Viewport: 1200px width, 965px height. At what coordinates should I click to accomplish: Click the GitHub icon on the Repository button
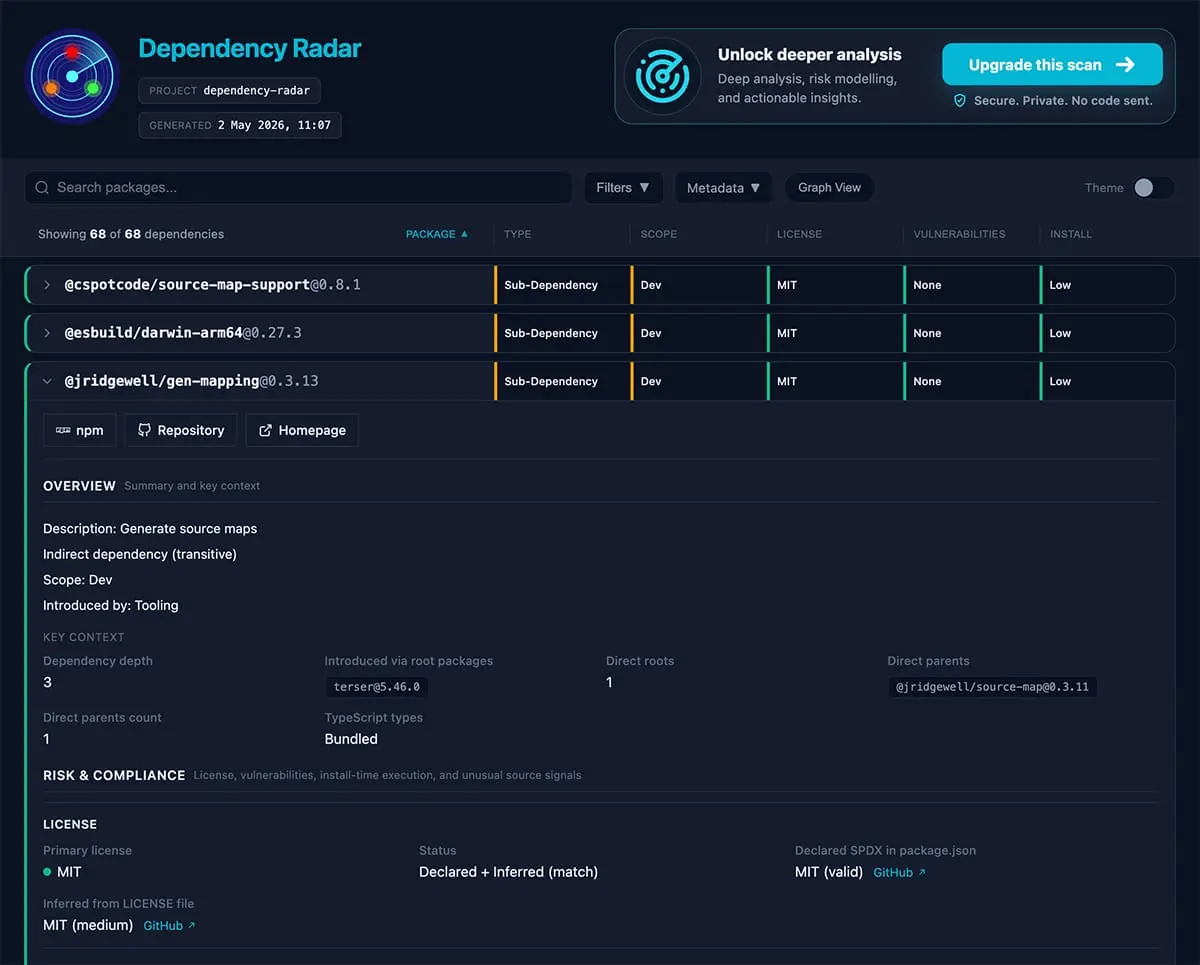click(x=145, y=430)
